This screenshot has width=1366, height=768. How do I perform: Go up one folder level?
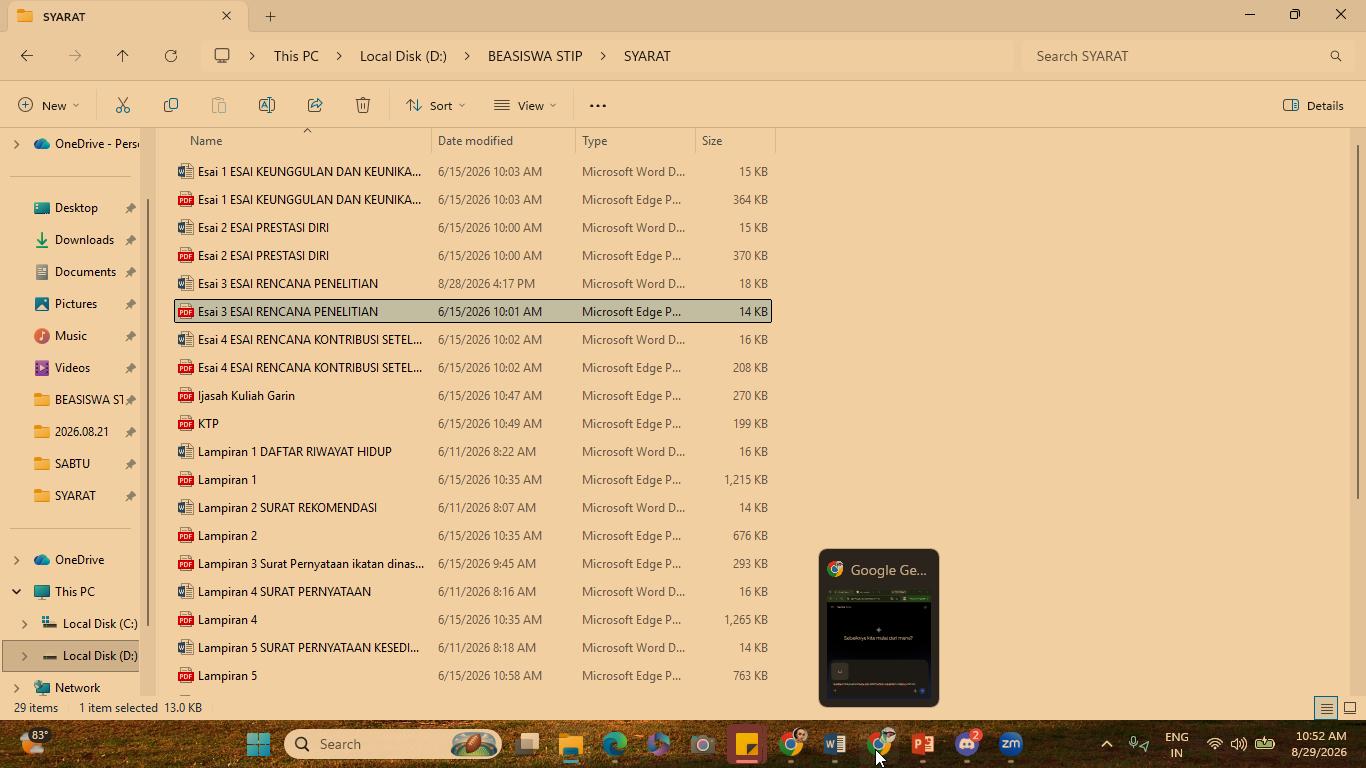click(x=123, y=56)
